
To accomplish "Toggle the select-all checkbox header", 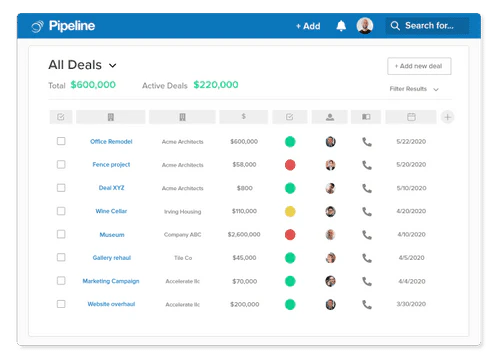I will point(61,117).
